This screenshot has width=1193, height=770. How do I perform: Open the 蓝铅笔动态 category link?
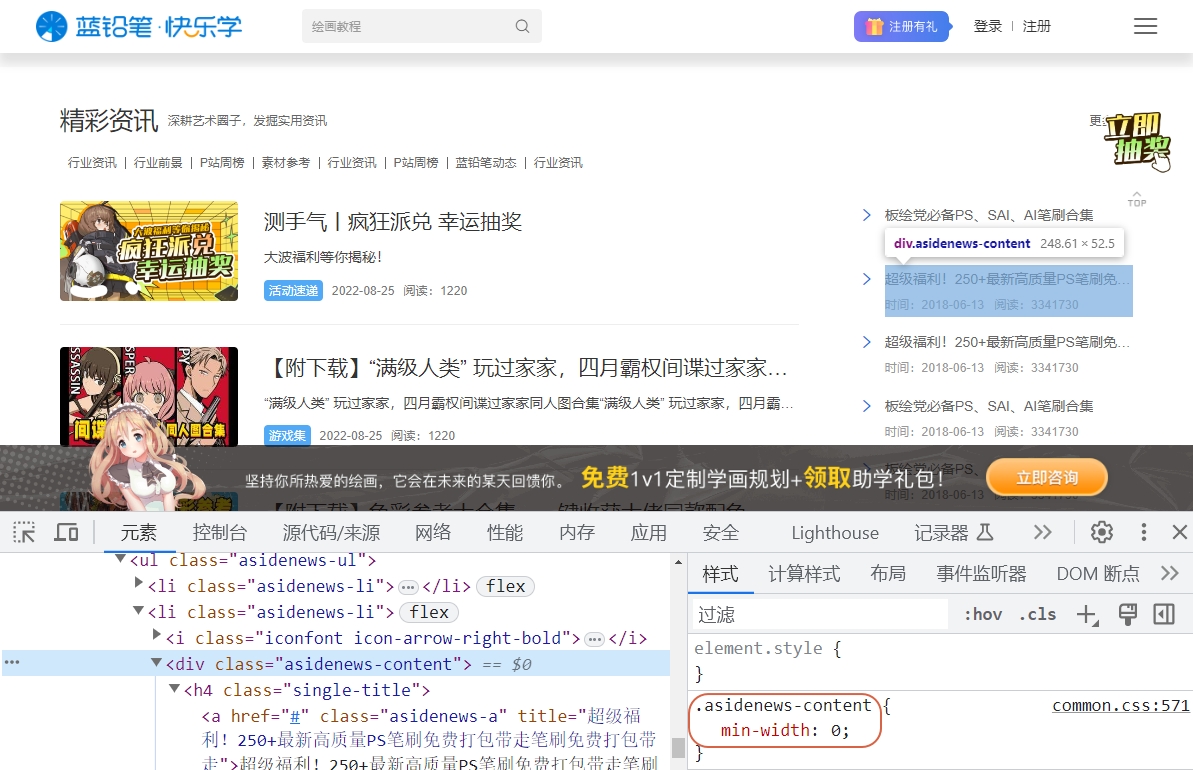[x=486, y=163]
